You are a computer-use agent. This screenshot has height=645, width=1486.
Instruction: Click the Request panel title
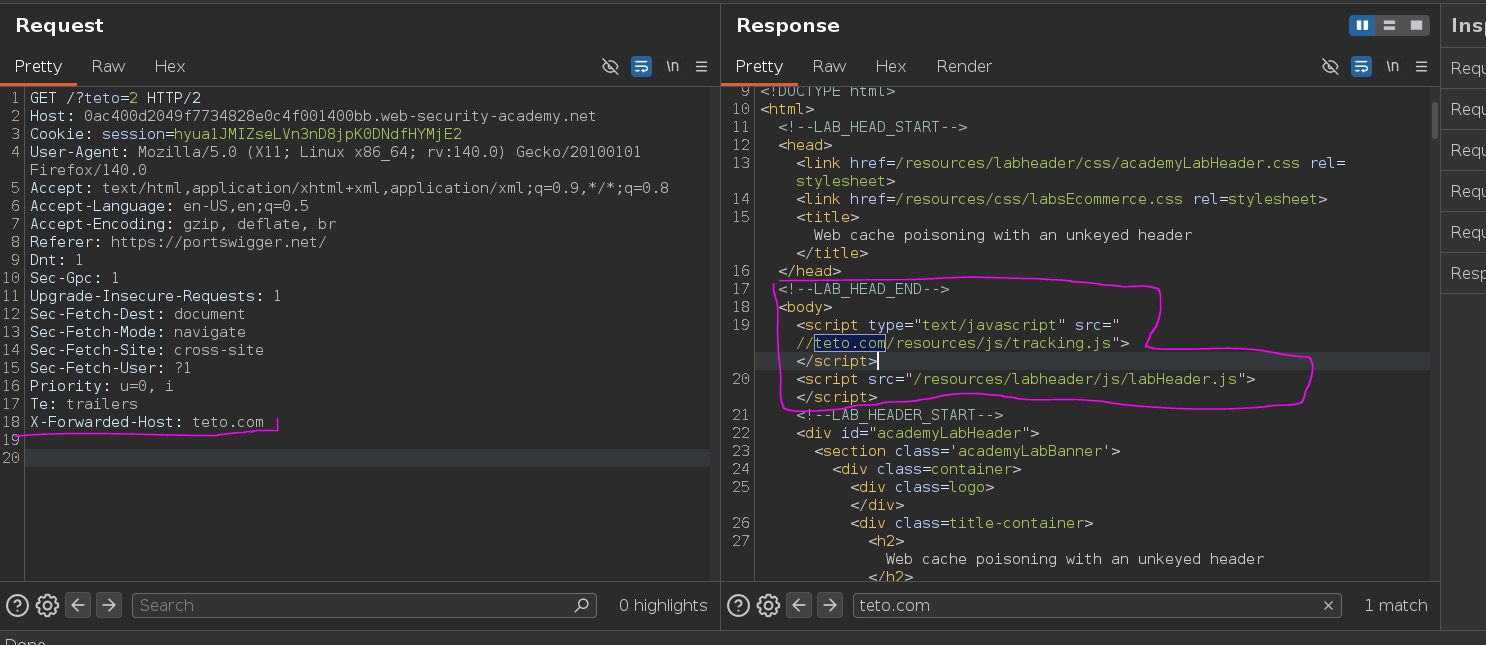pos(59,25)
